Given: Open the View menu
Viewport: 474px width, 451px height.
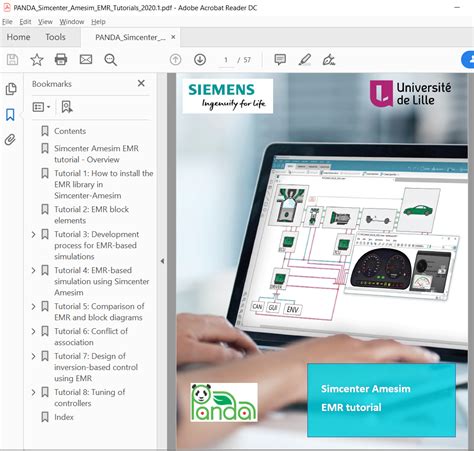Looking at the screenshot, I should point(45,22).
